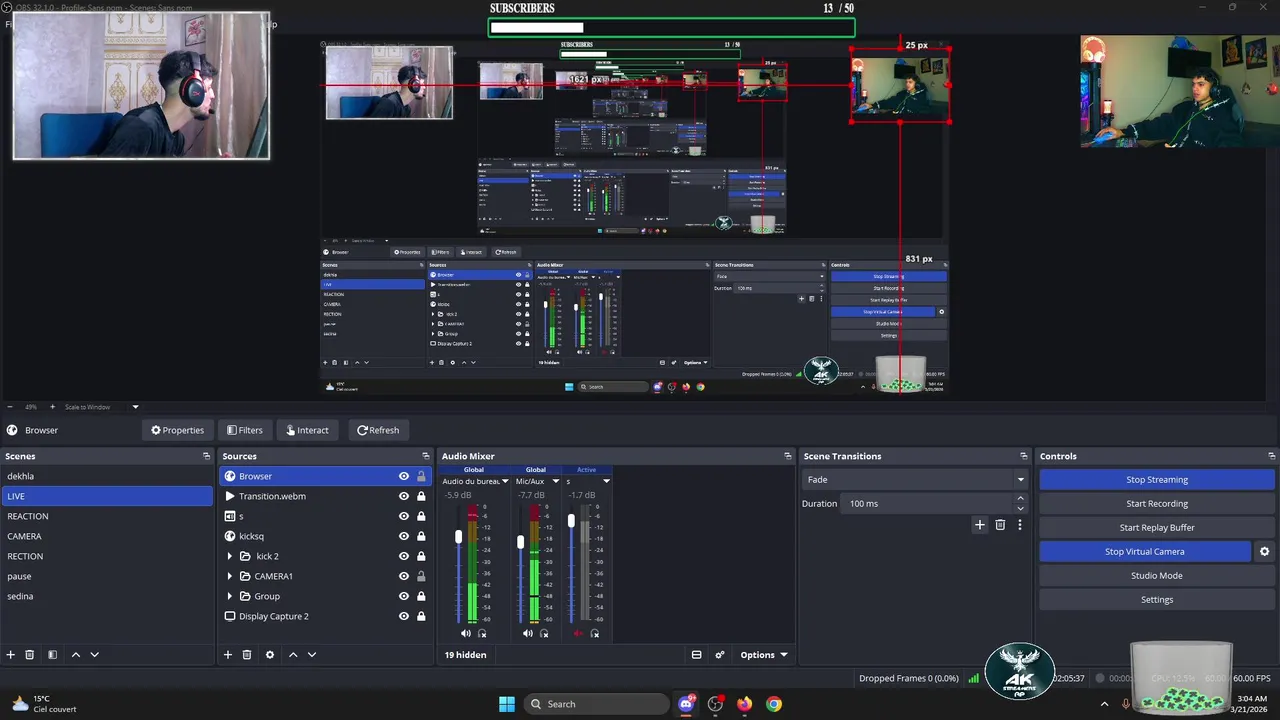Screen dimensions: 1280x720
Task: Open the Fade transition dropdown
Action: tap(914, 480)
